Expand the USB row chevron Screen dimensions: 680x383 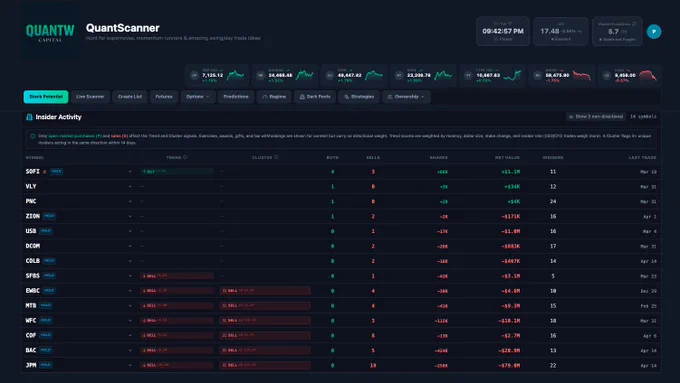130,231
